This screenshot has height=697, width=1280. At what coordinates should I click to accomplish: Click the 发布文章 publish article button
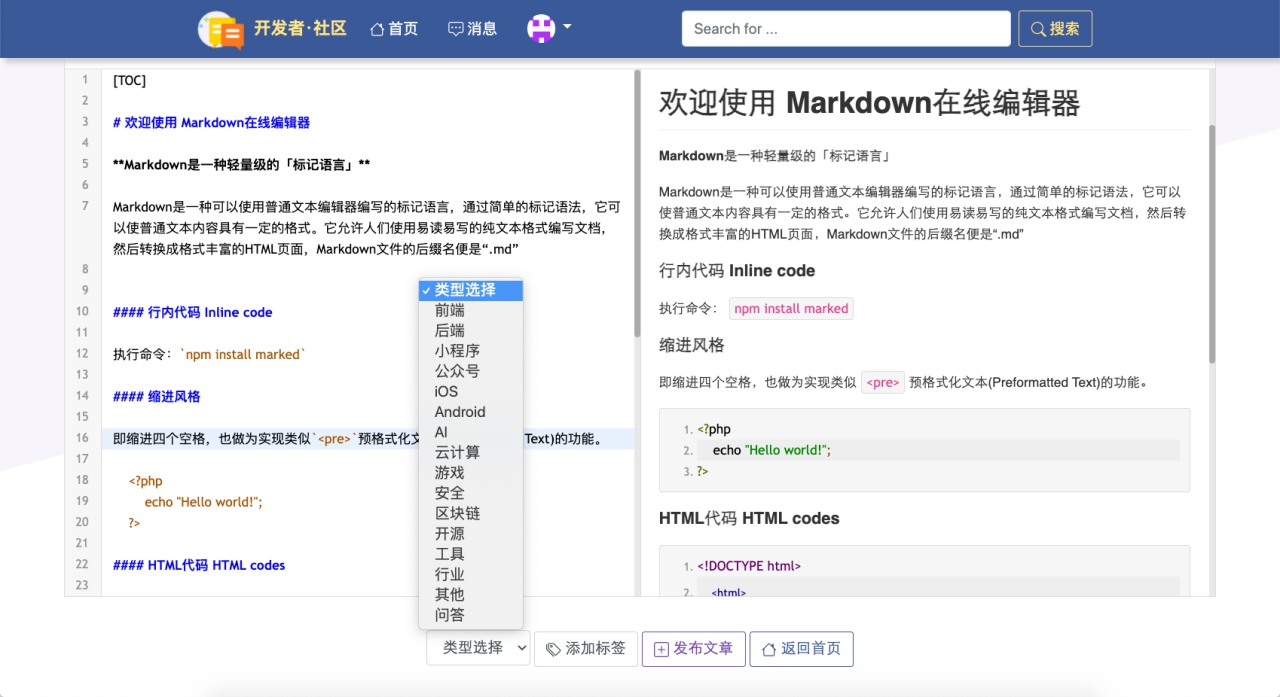(693, 648)
